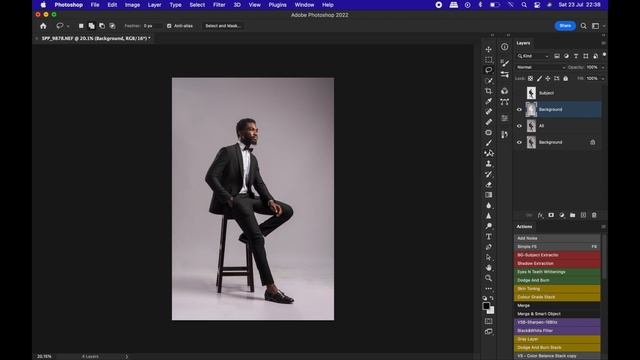Open the Image menu
Viewport: 640px width, 360px height.
click(132, 5)
